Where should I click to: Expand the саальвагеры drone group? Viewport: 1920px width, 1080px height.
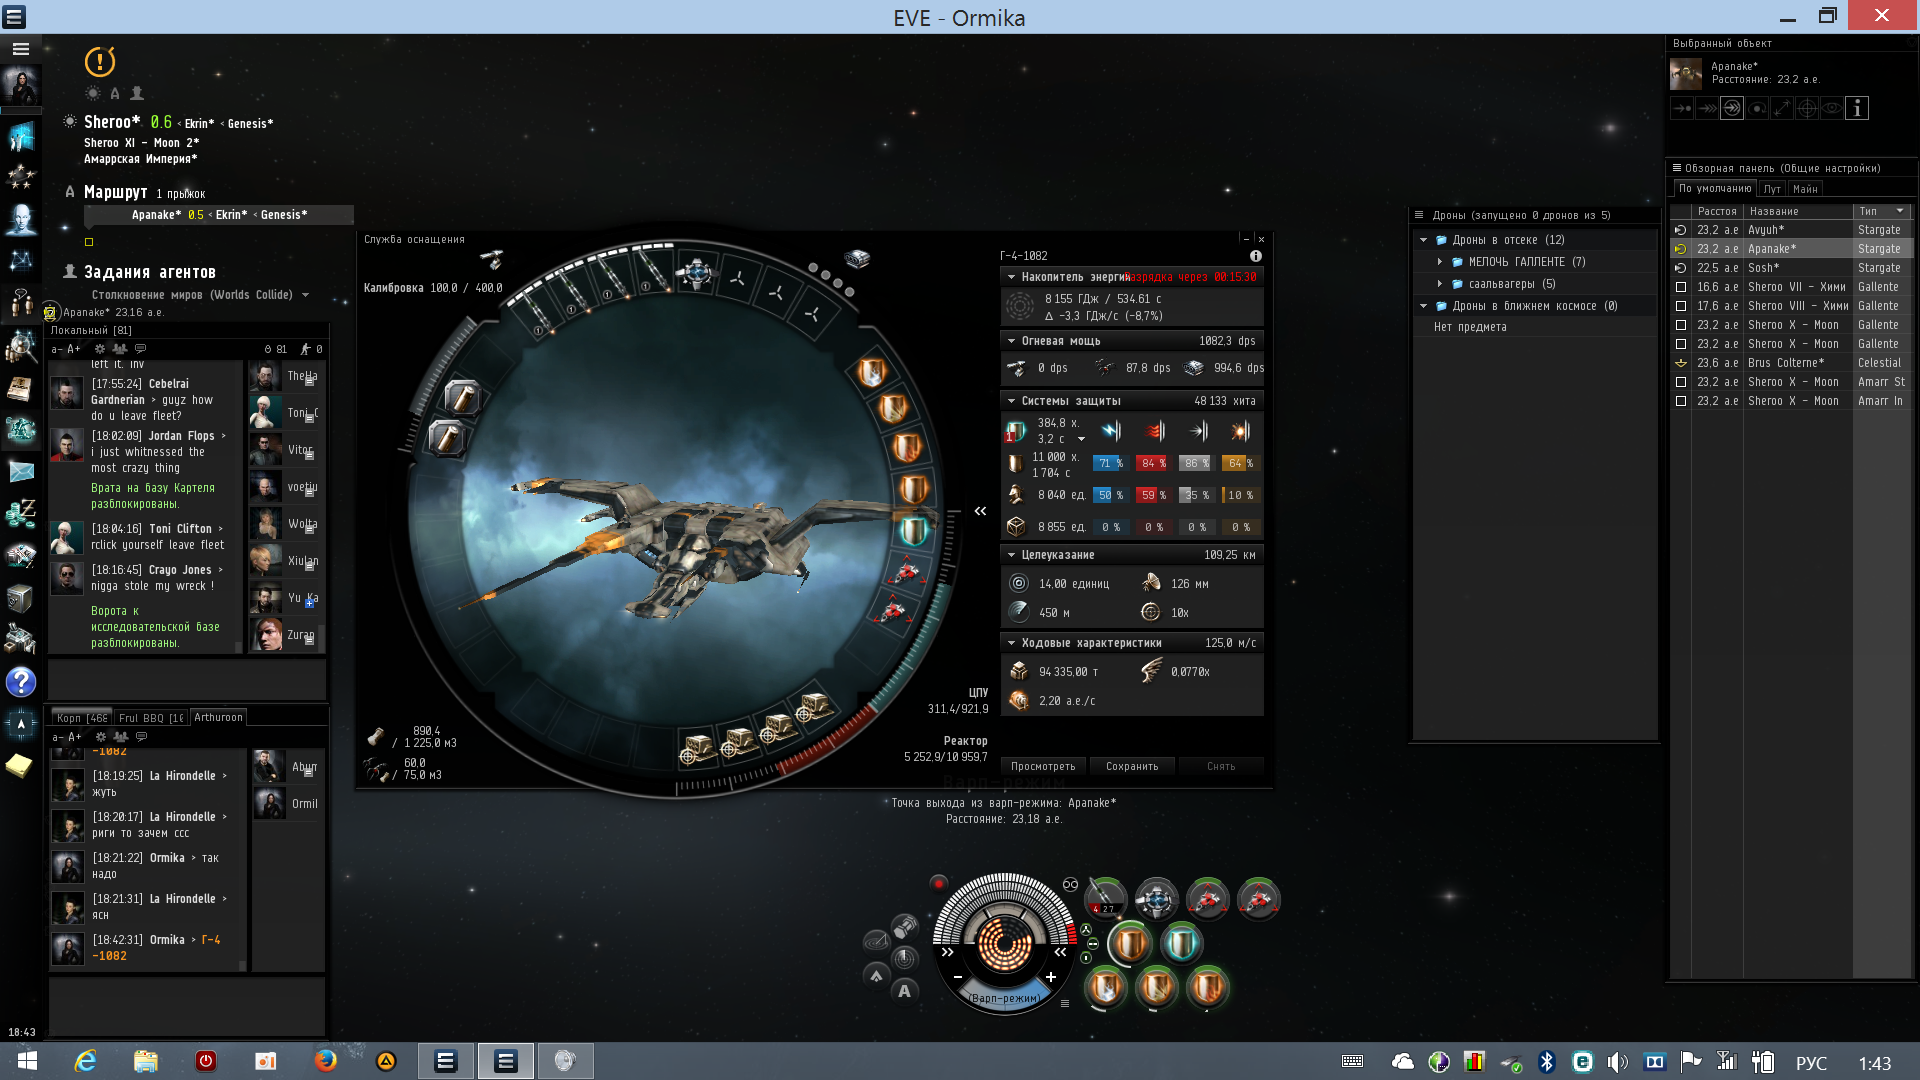click(x=1440, y=284)
